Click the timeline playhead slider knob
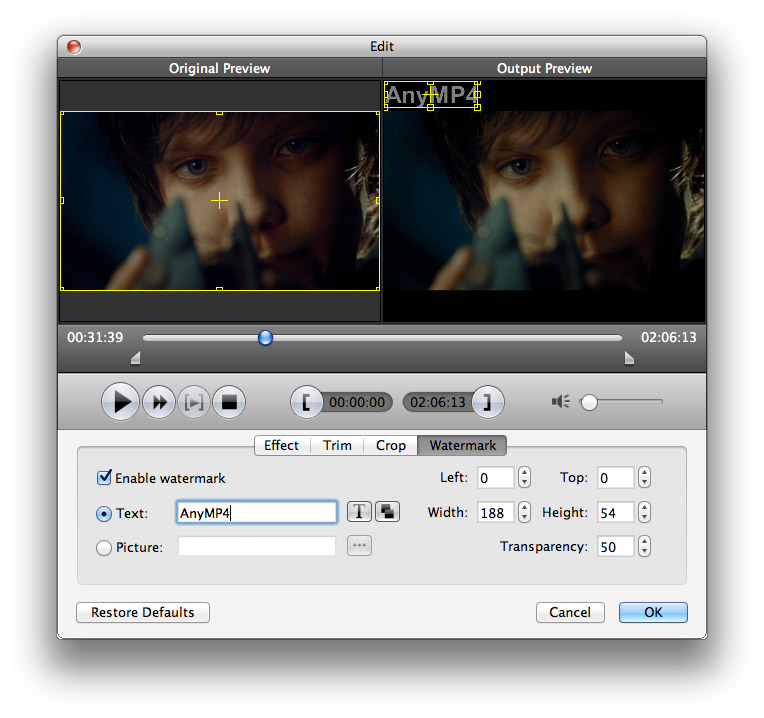 click(265, 338)
